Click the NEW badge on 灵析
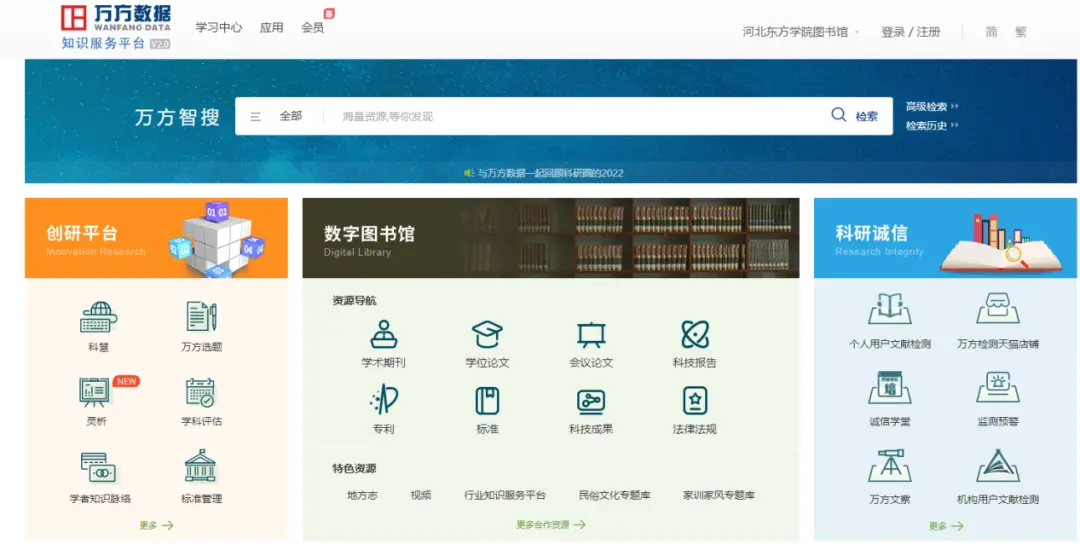Image resolution: width=1080 pixels, height=544 pixels. pos(126,381)
